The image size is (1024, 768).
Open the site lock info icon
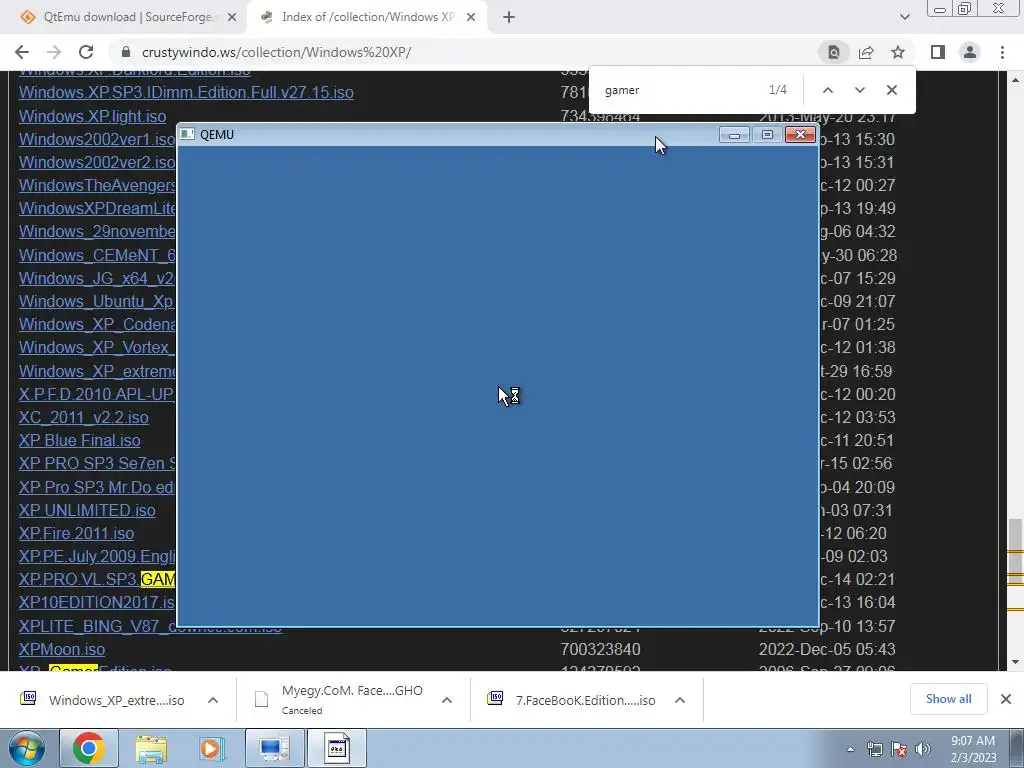tap(126, 52)
